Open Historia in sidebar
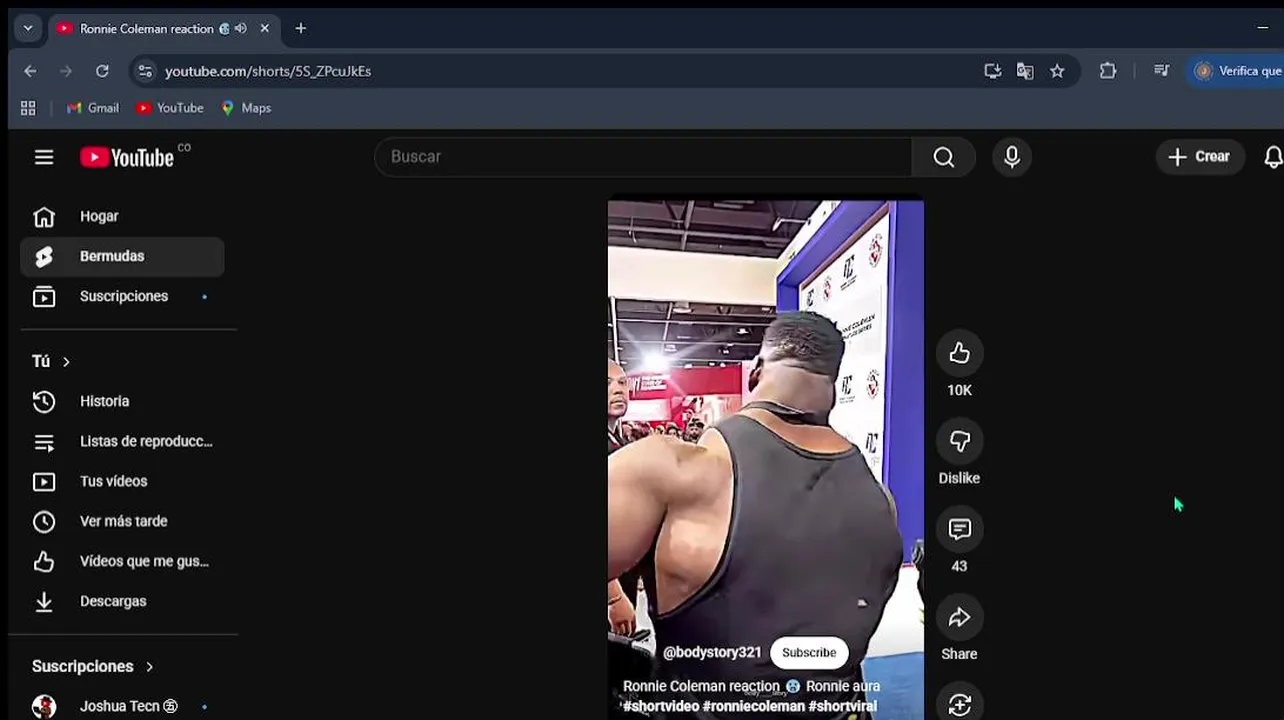1284x720 pixels. (122, 401)
